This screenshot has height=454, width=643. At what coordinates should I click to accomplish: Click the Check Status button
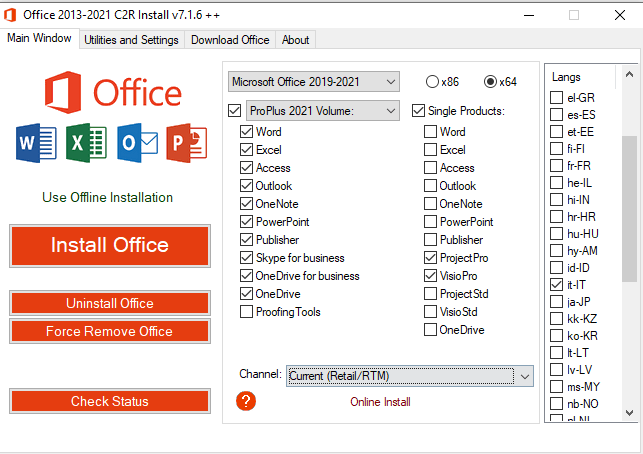(x=110, y=401)
